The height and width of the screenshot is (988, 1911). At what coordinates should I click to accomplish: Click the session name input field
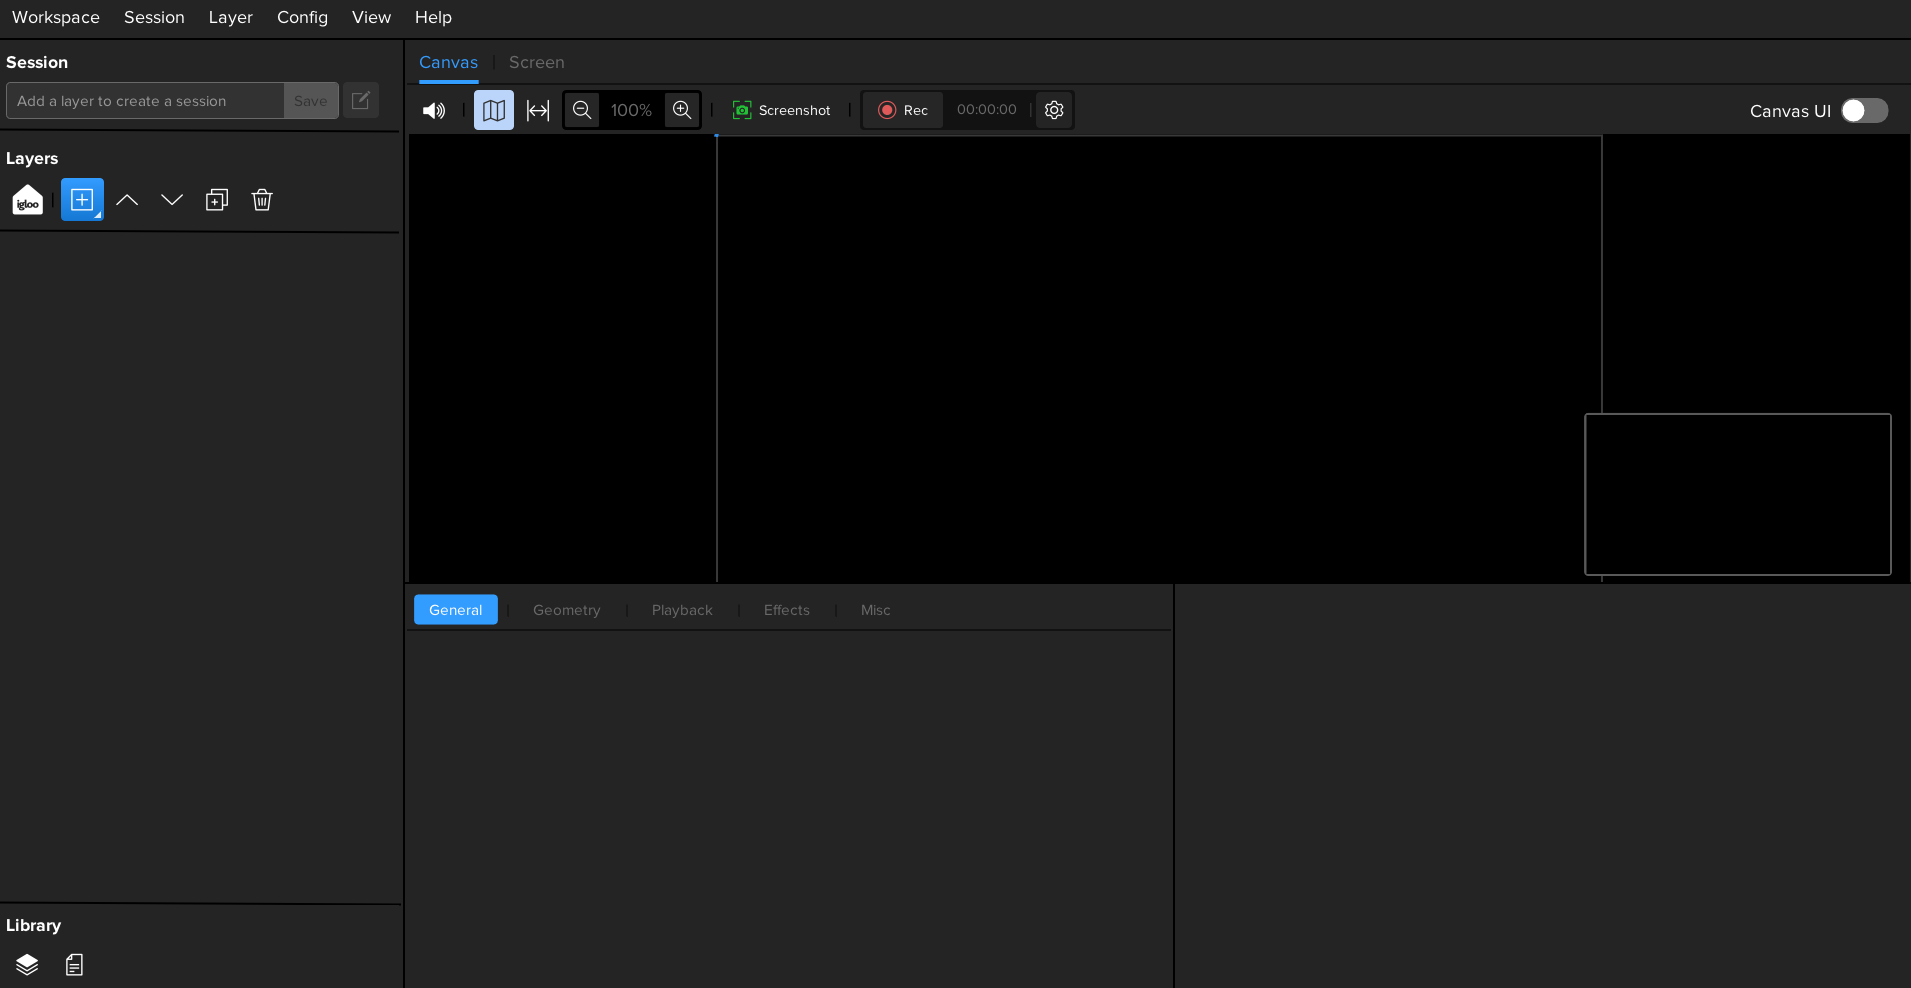tap(144, 100)
